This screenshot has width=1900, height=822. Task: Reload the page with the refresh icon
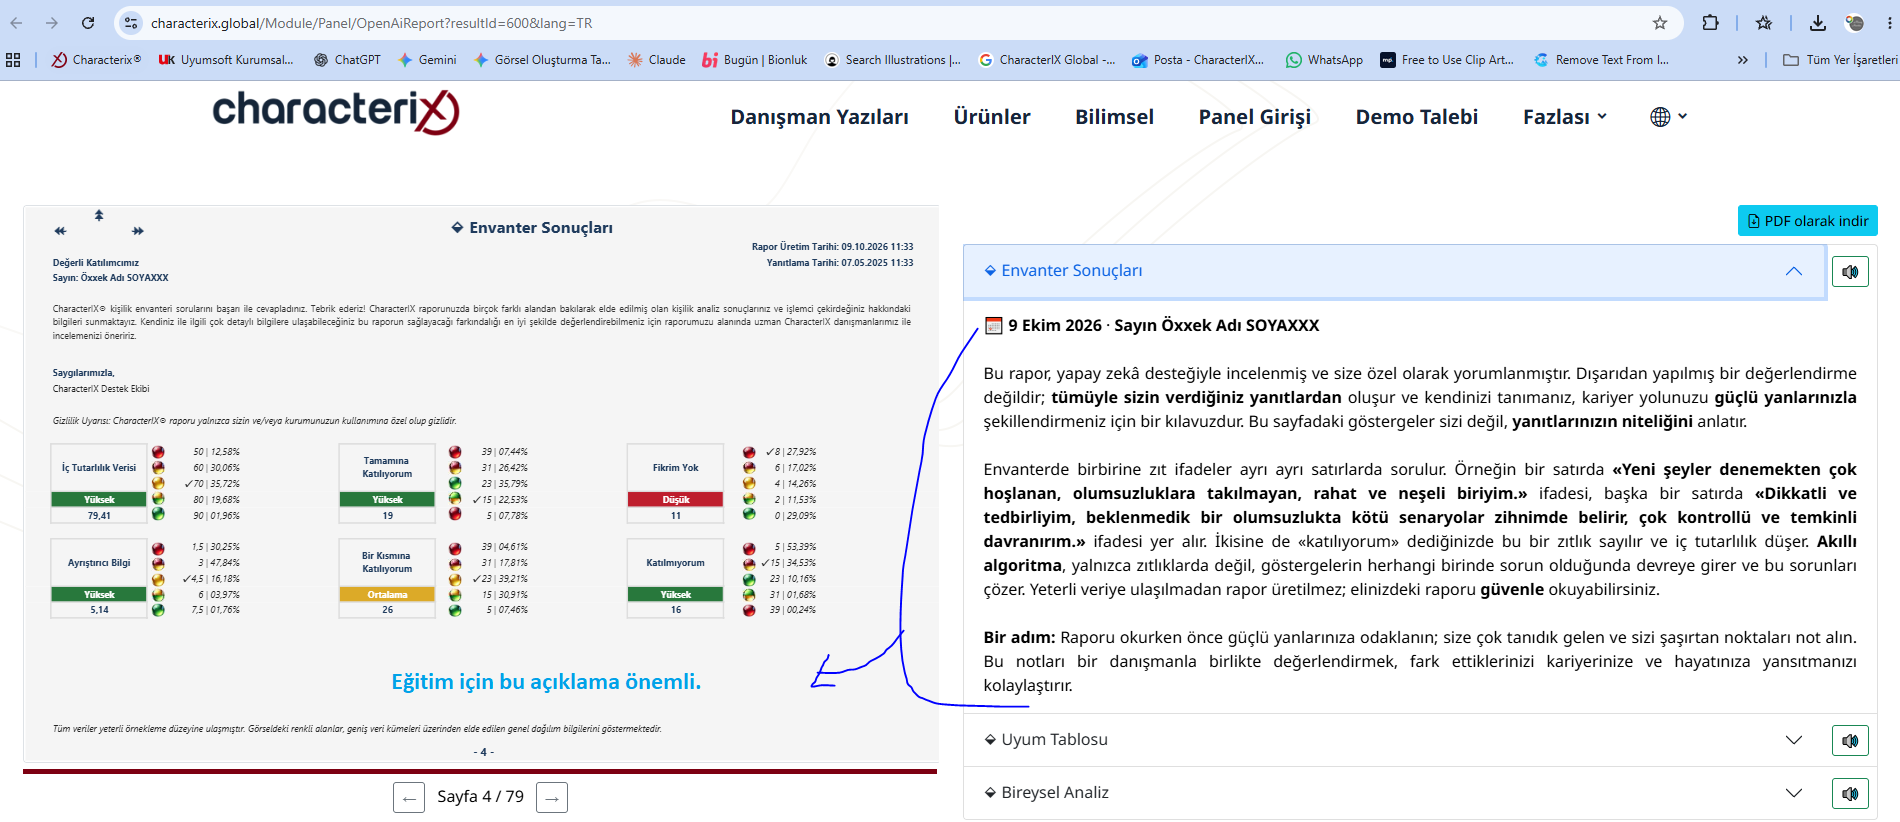coord(88,23)
